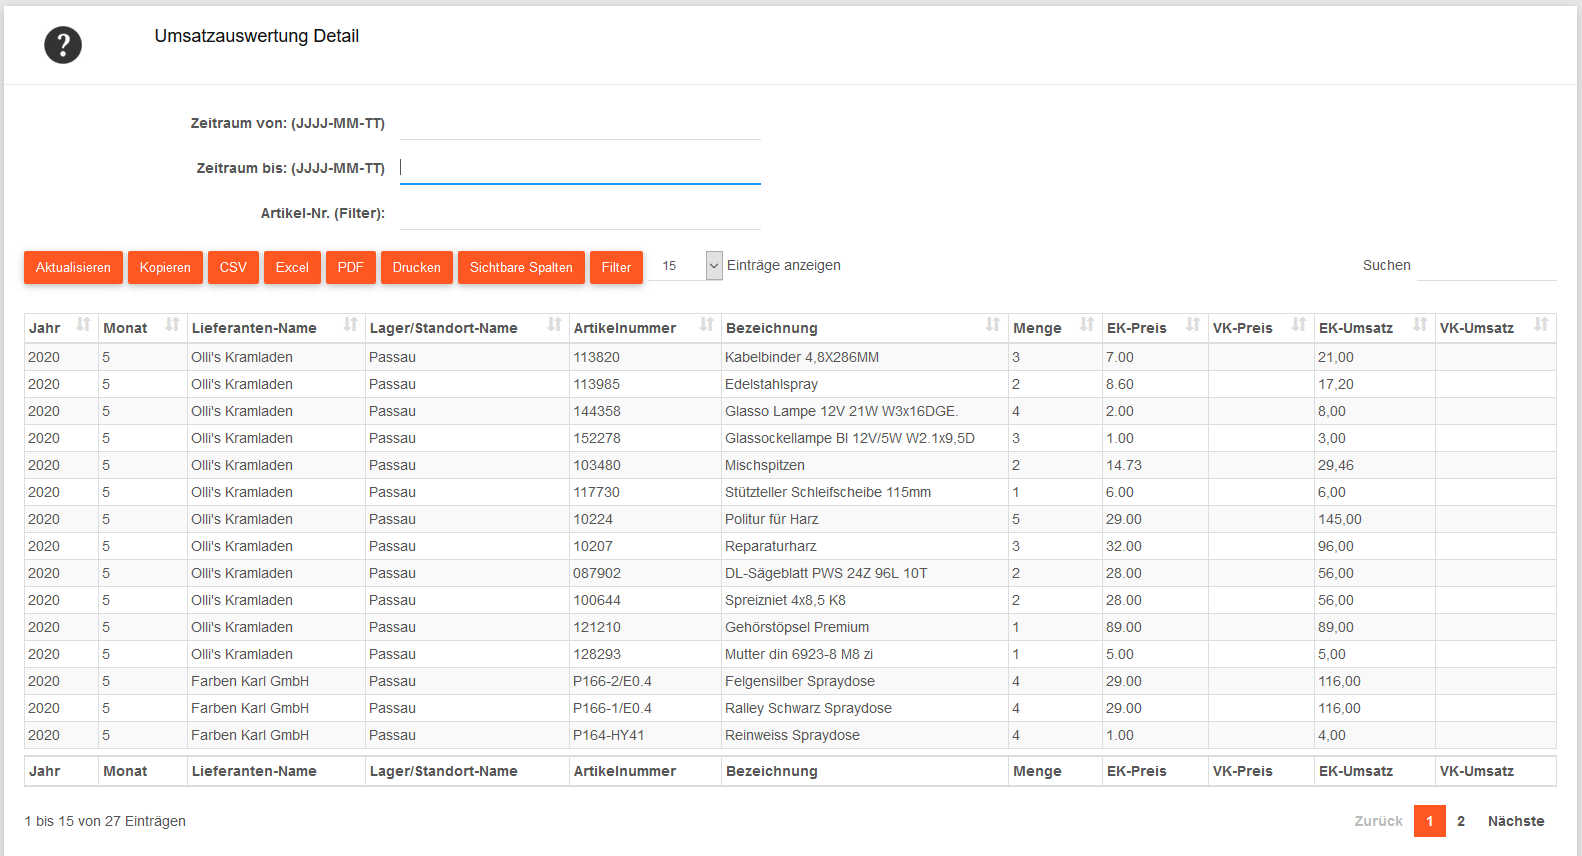The height and width of the screenshot is (856, 1582).
Task: Click the Menge column sort icon
Action: click(x=1086, y=325)
